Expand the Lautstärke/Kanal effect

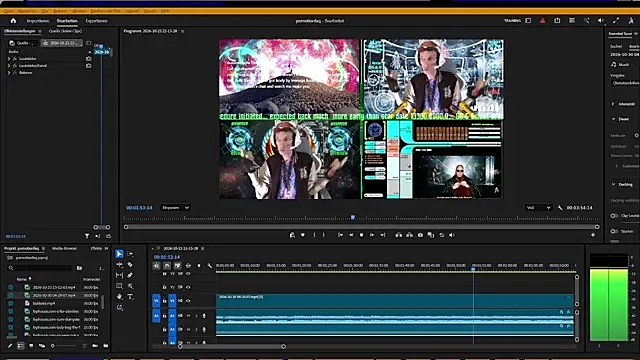point(9,66)
